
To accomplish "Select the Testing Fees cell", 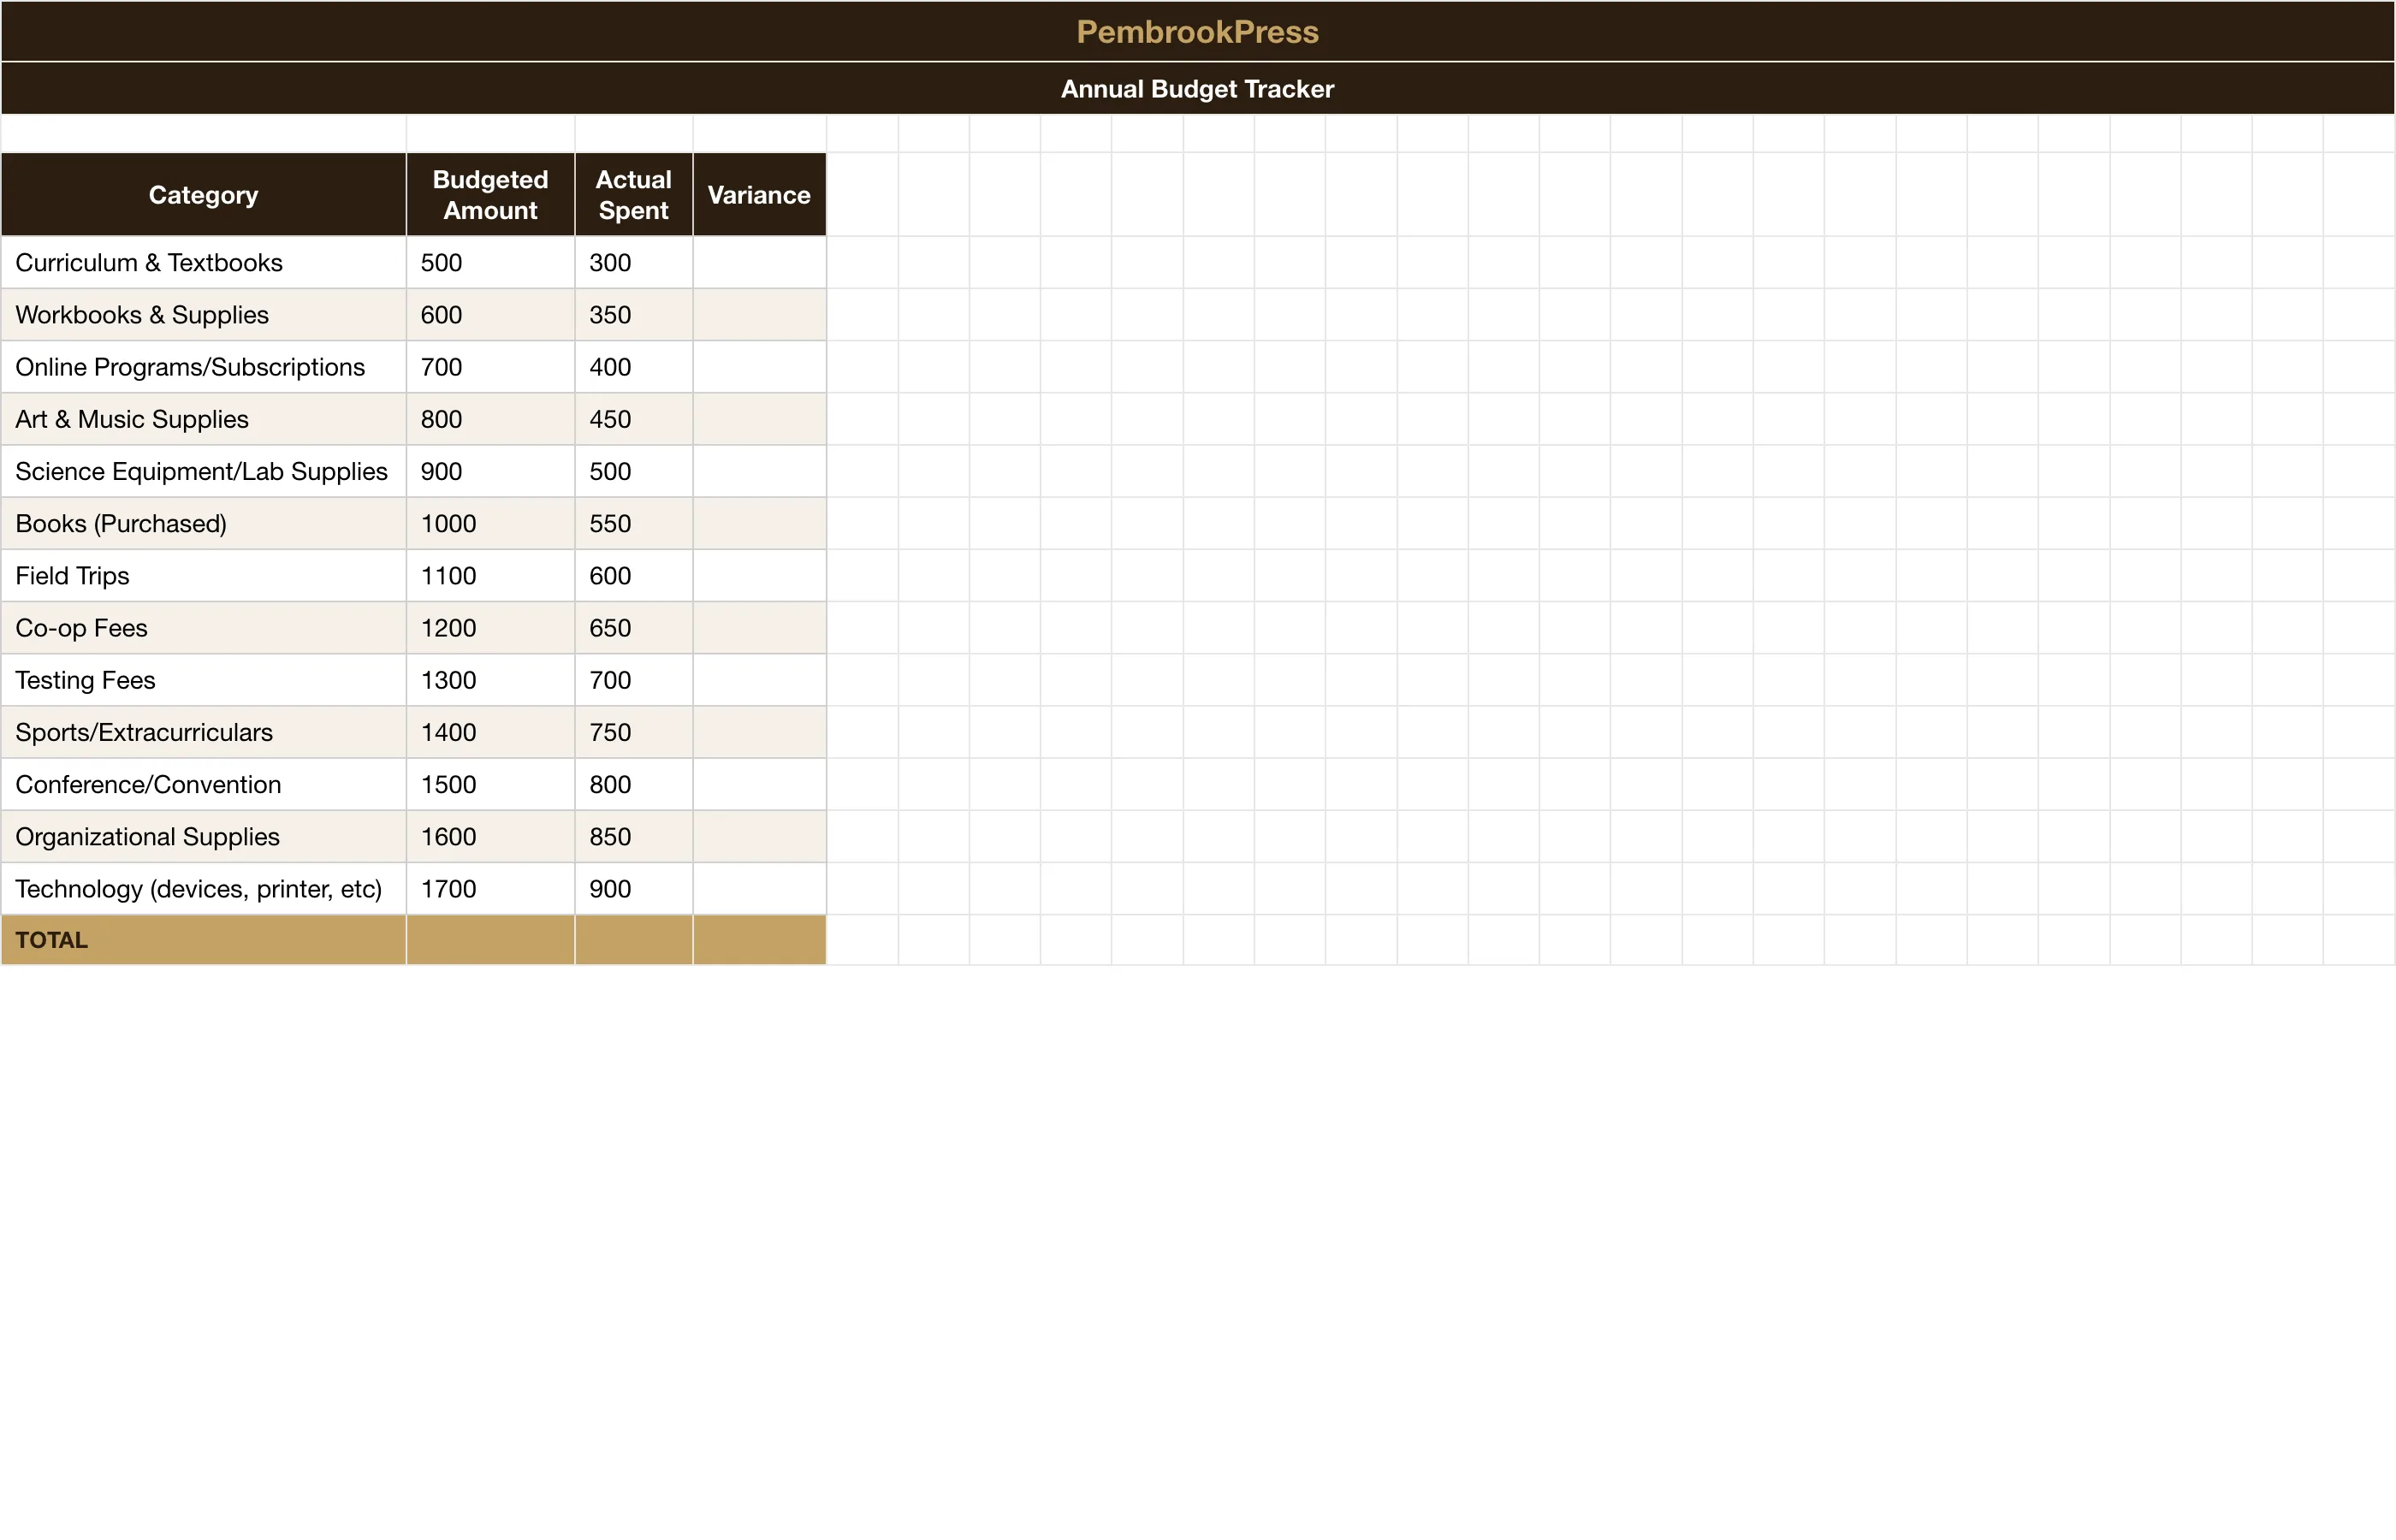I will [x=204, y=680].
